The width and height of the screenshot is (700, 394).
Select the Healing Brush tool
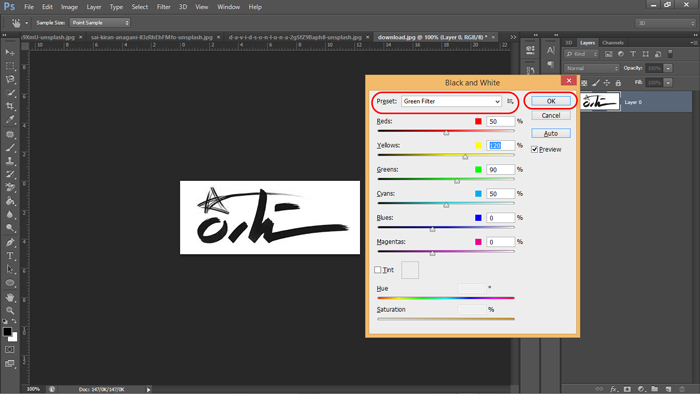click(x=10, y=134)
